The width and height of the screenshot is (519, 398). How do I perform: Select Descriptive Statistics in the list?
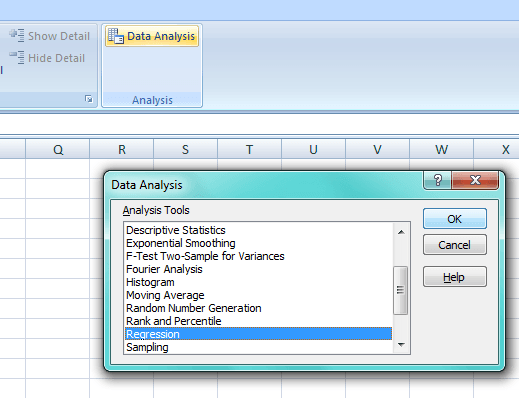point(258,230)
